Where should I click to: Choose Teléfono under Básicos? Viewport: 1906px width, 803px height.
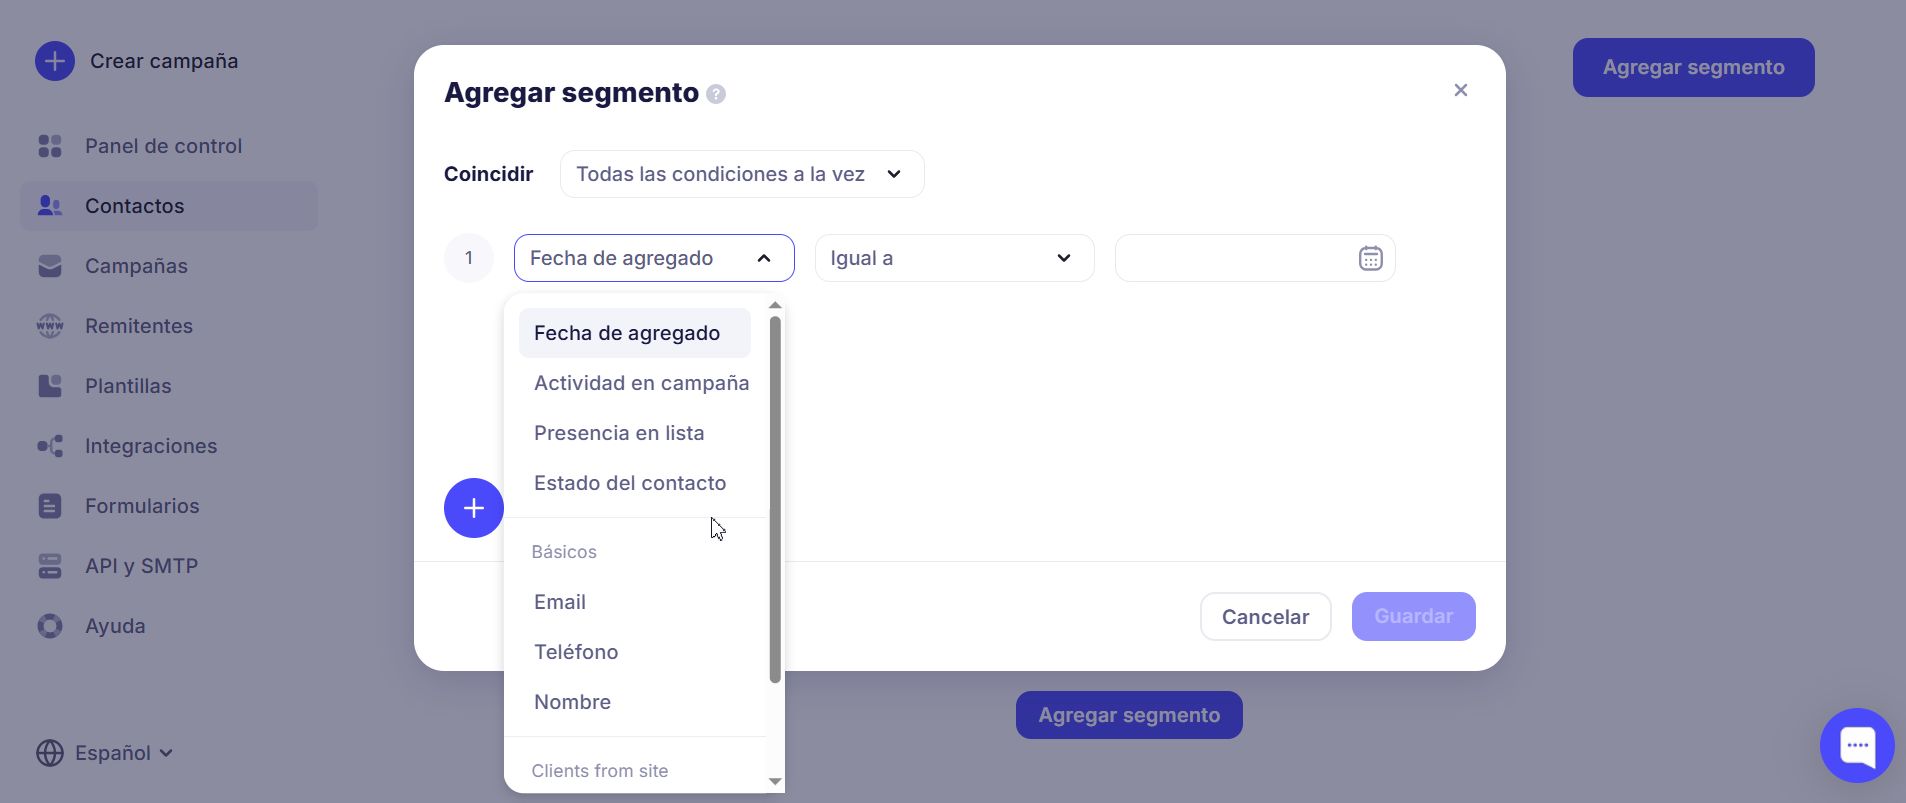point(576,652)
